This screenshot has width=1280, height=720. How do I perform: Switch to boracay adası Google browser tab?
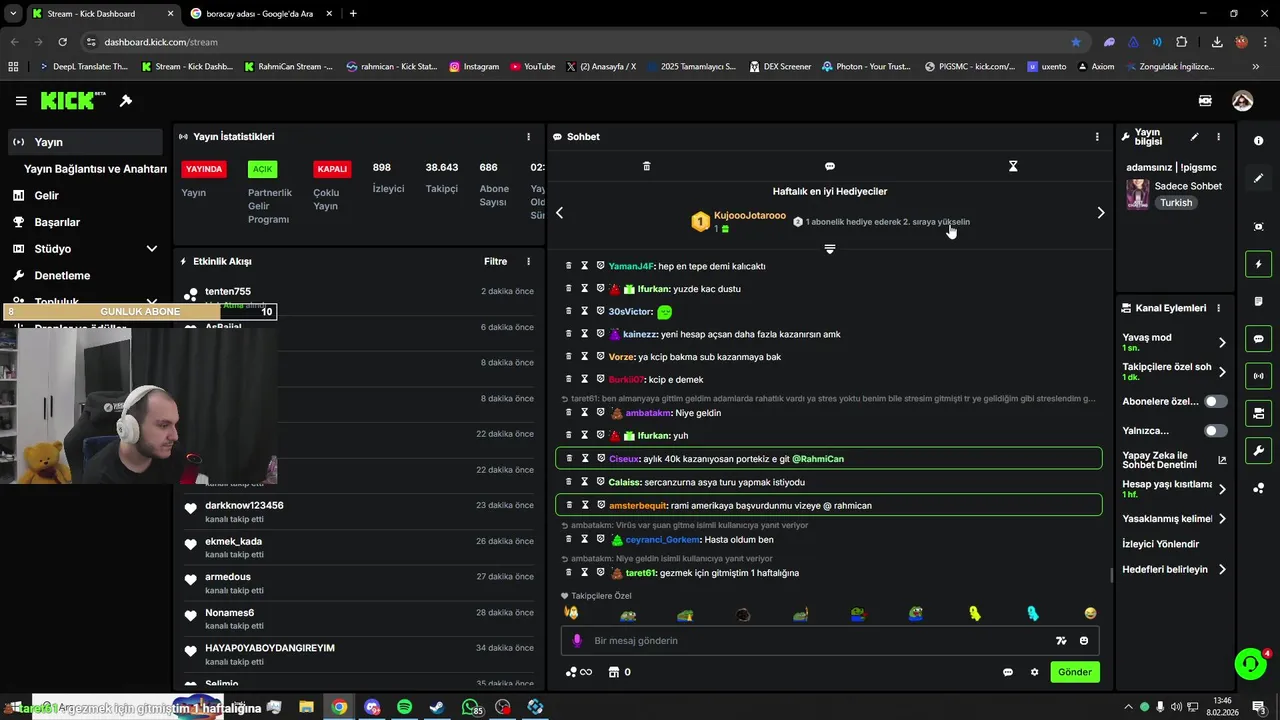pos(259,14)
